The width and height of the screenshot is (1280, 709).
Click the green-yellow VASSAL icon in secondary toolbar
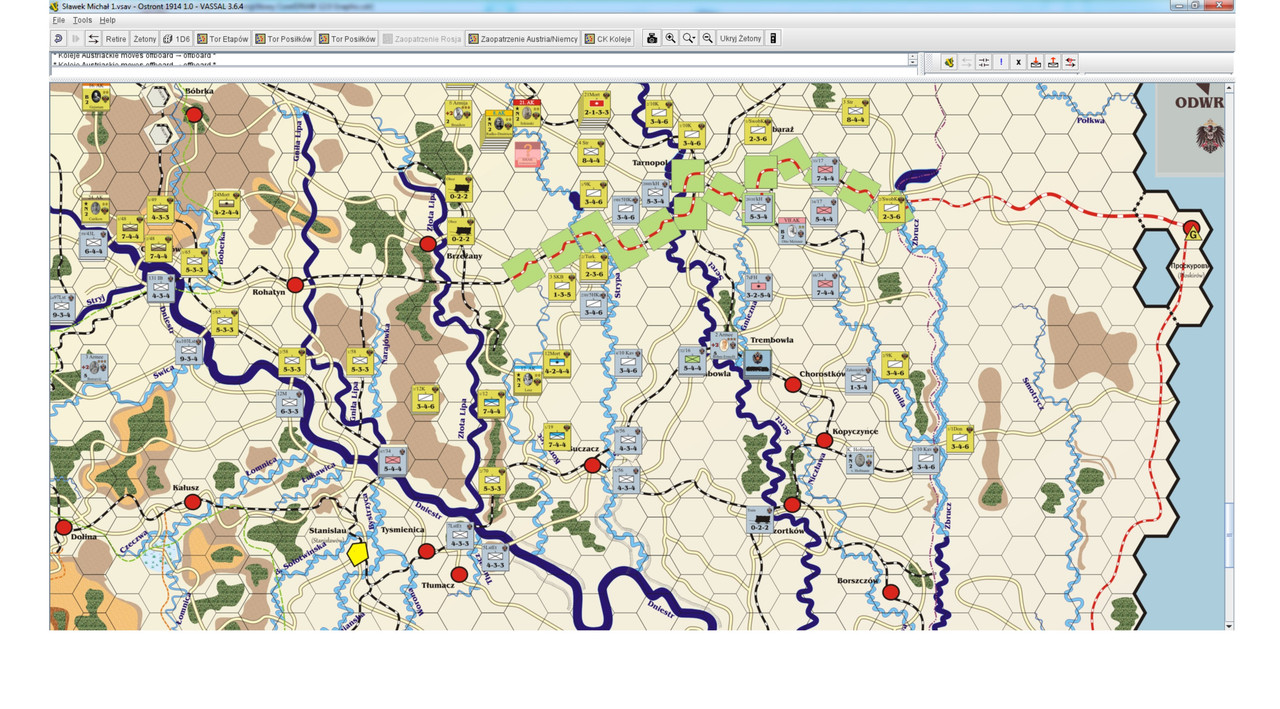(x=949, y=62)
